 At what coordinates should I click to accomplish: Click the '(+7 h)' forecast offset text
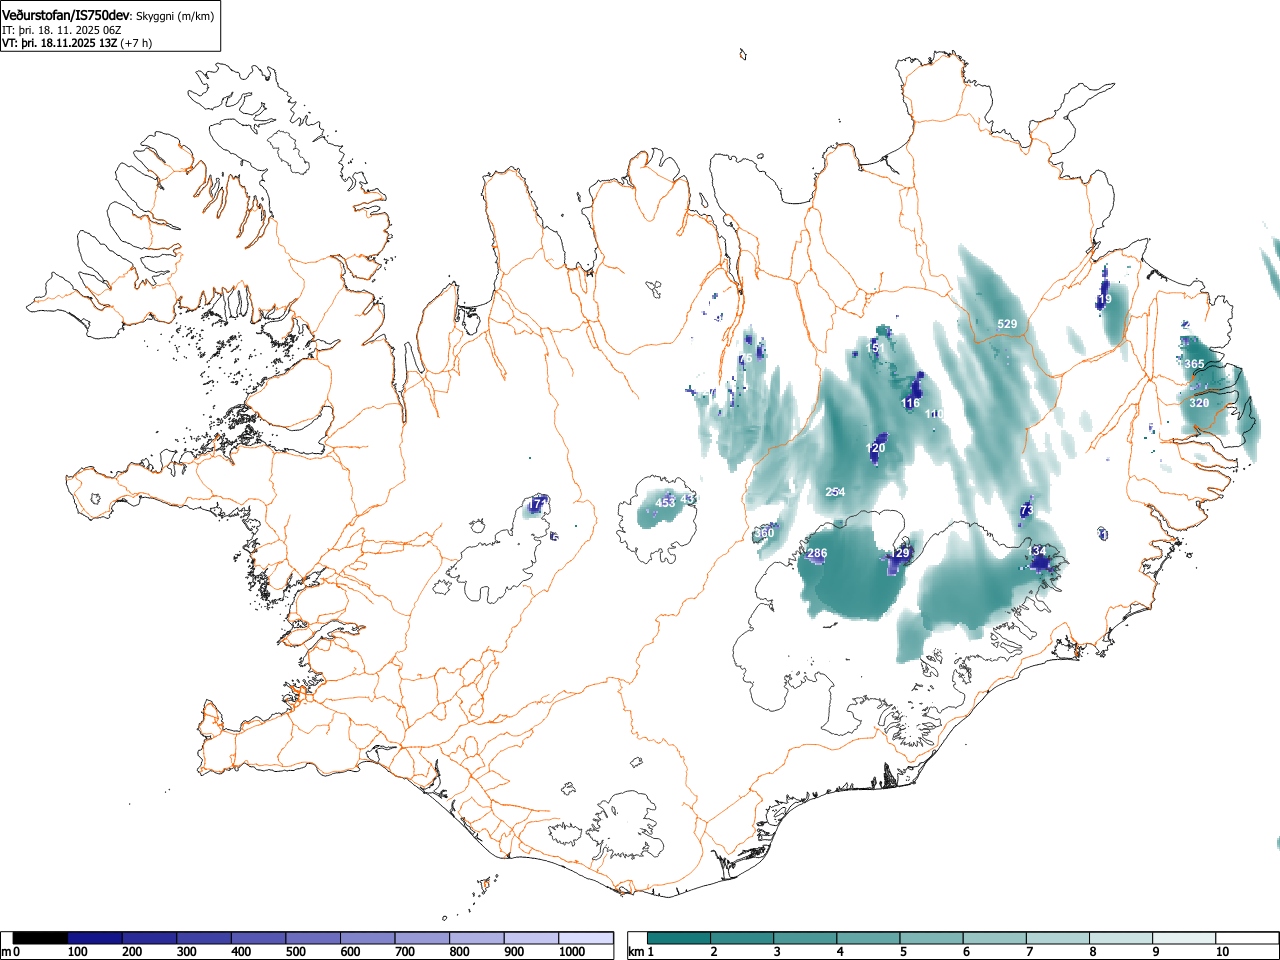pos(136,44)
